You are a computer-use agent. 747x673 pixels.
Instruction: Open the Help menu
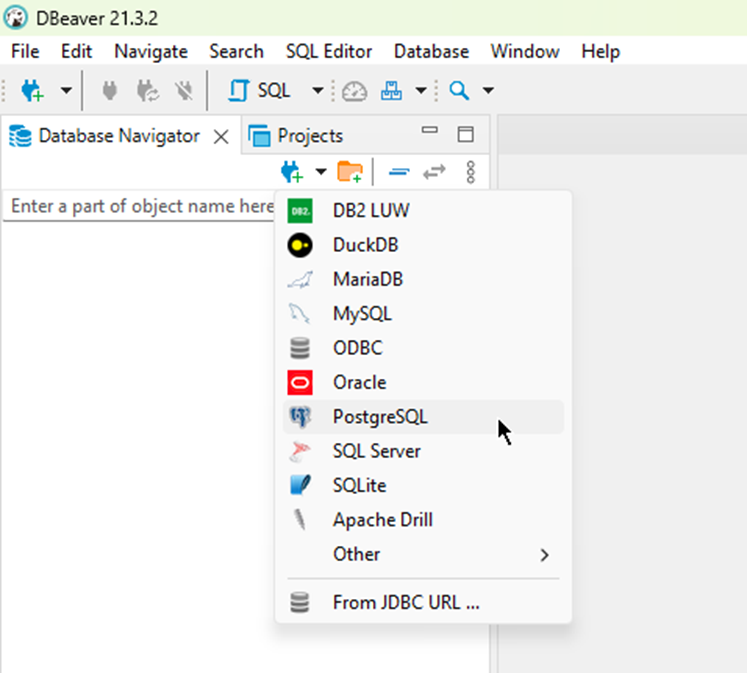click(600, 51)
